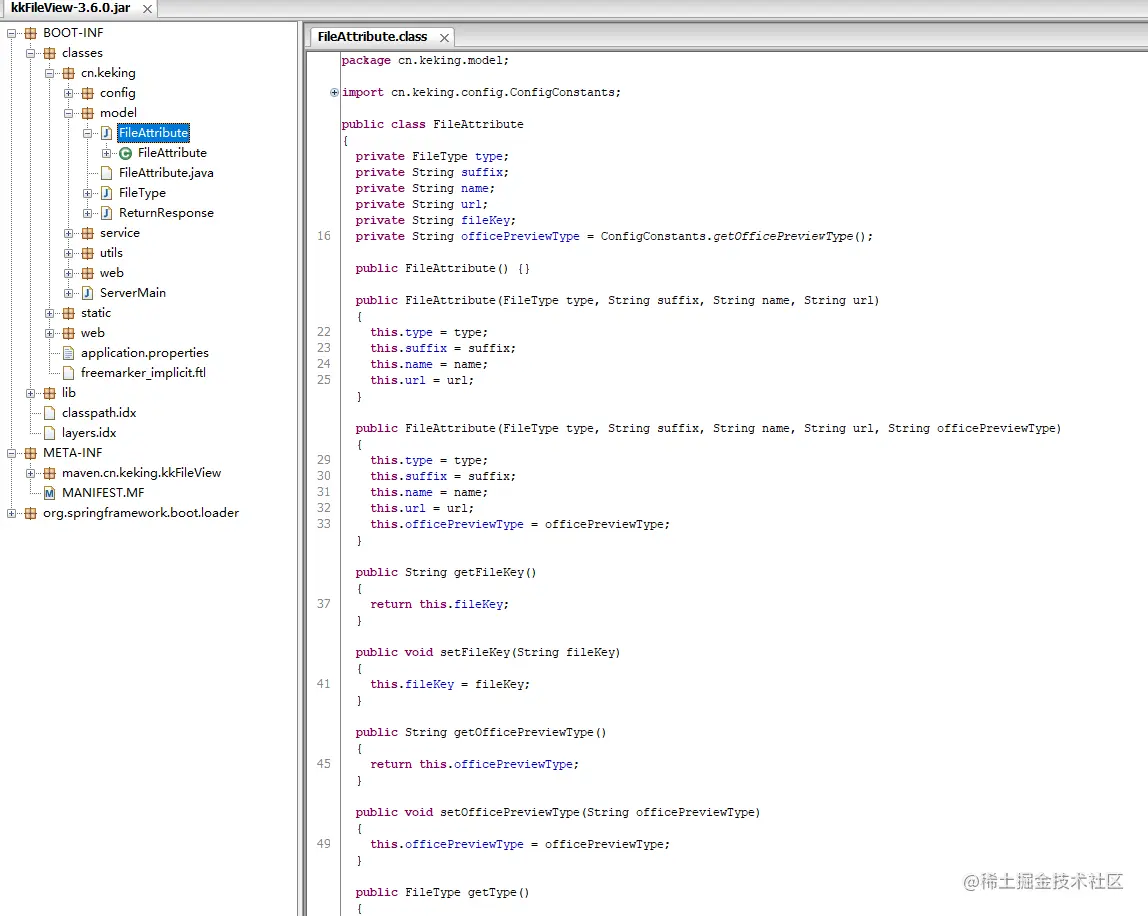This screenshot has width=1148, height=916.
Task: Open the FileType tree item
Action: tap(142, 193)
